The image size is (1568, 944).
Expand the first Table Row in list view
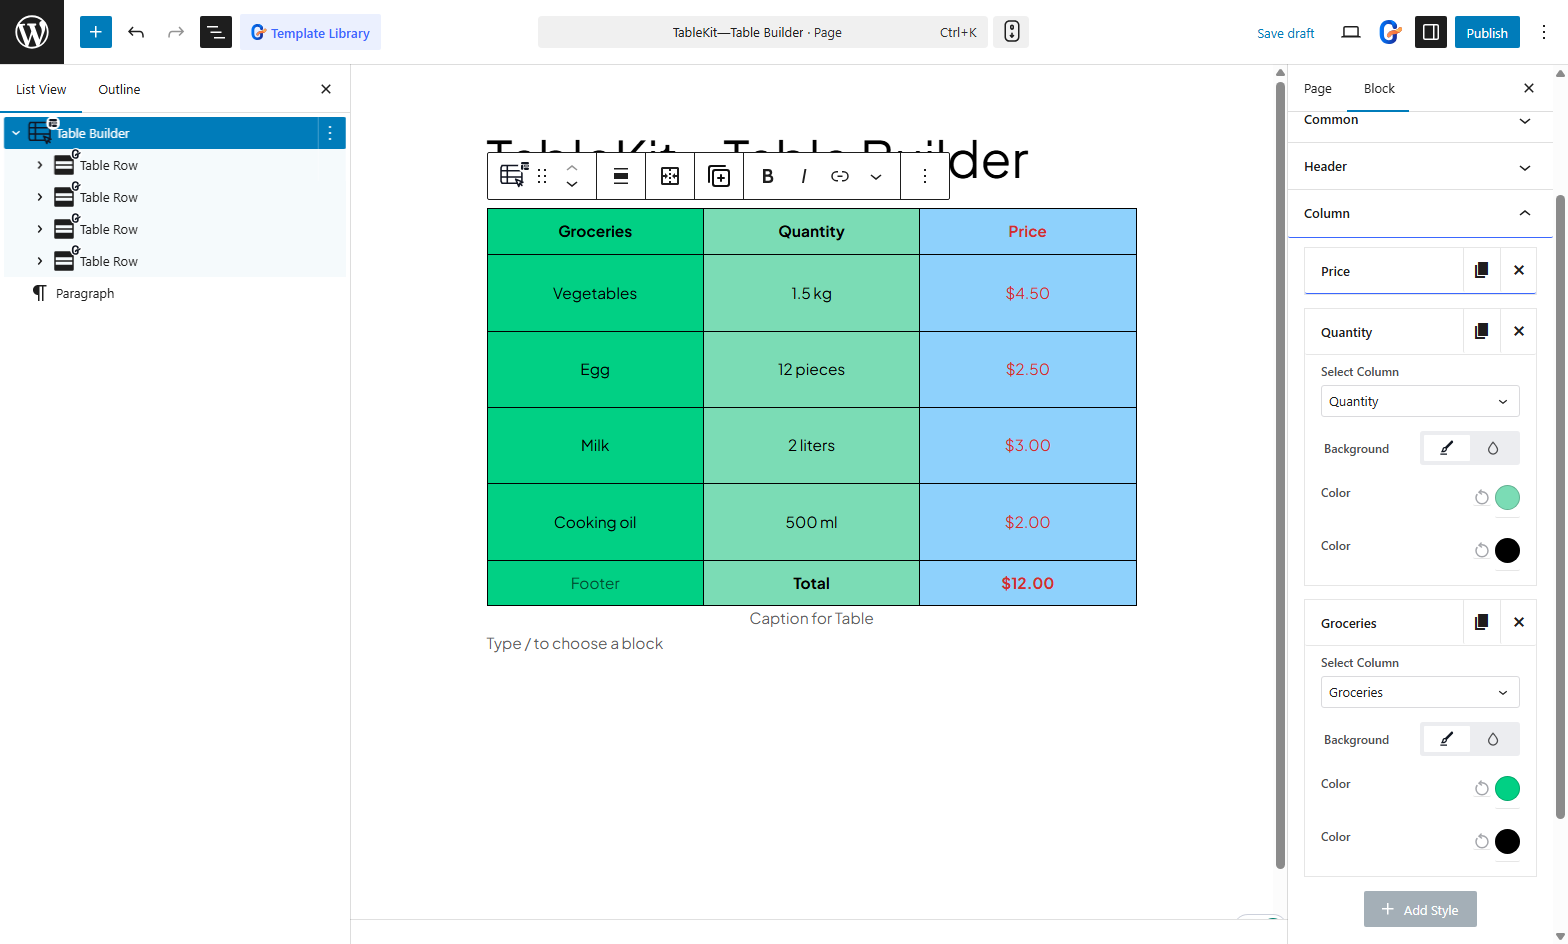click(40, 165)
